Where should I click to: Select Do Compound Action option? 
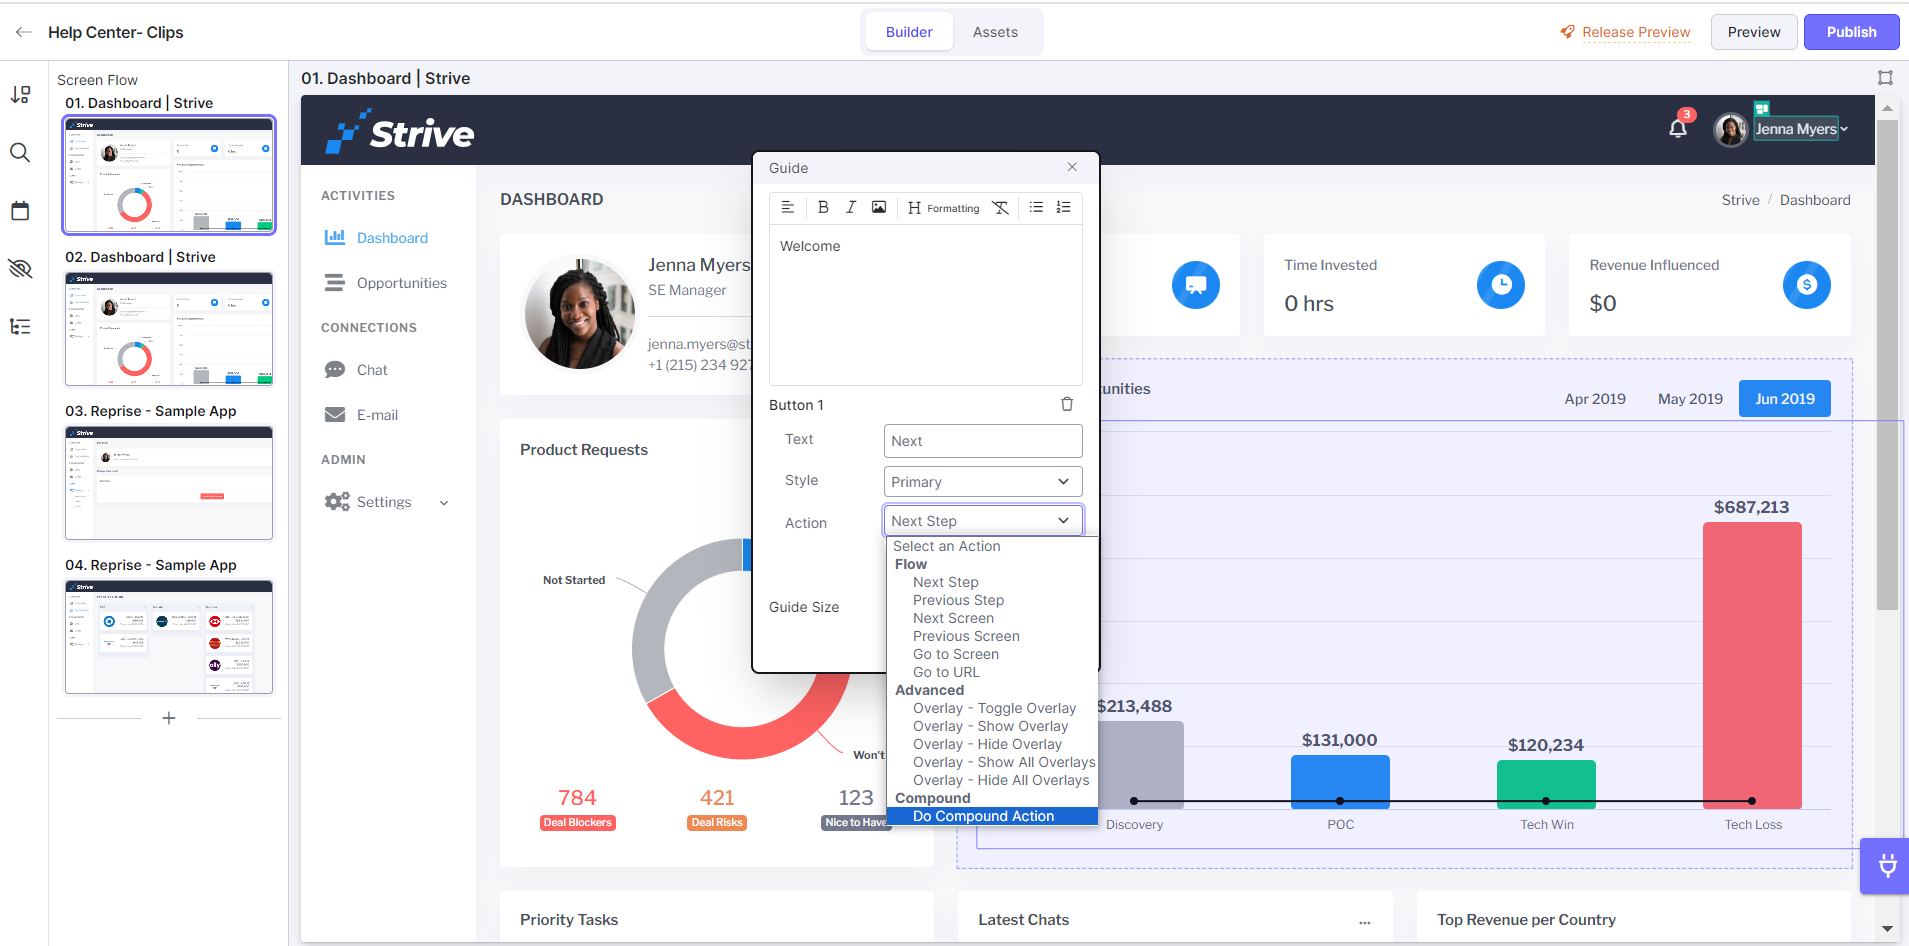click(992, 816)
